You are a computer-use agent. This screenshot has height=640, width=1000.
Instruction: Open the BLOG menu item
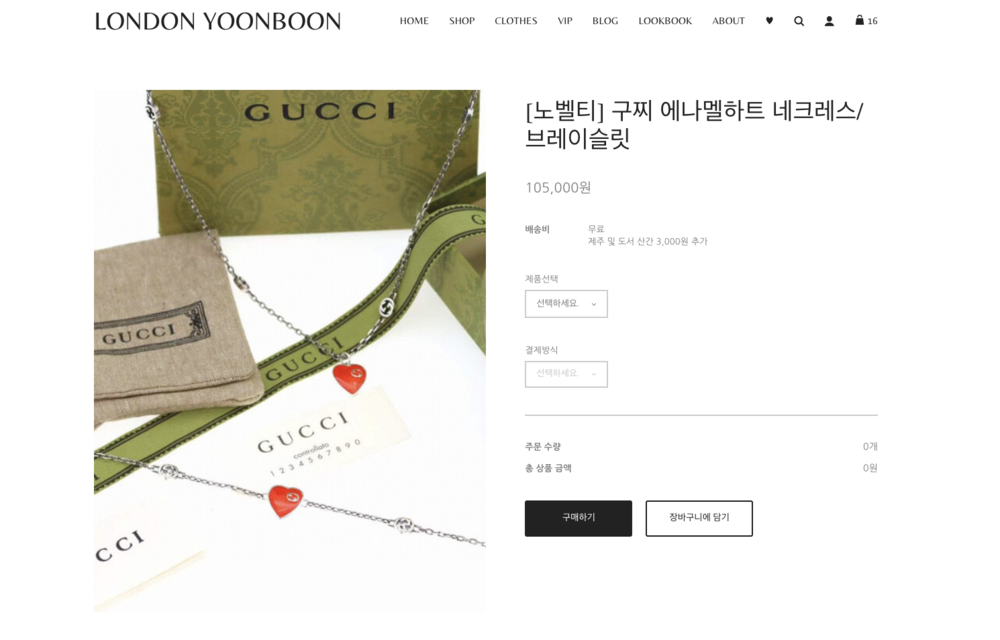click(605, 21)
